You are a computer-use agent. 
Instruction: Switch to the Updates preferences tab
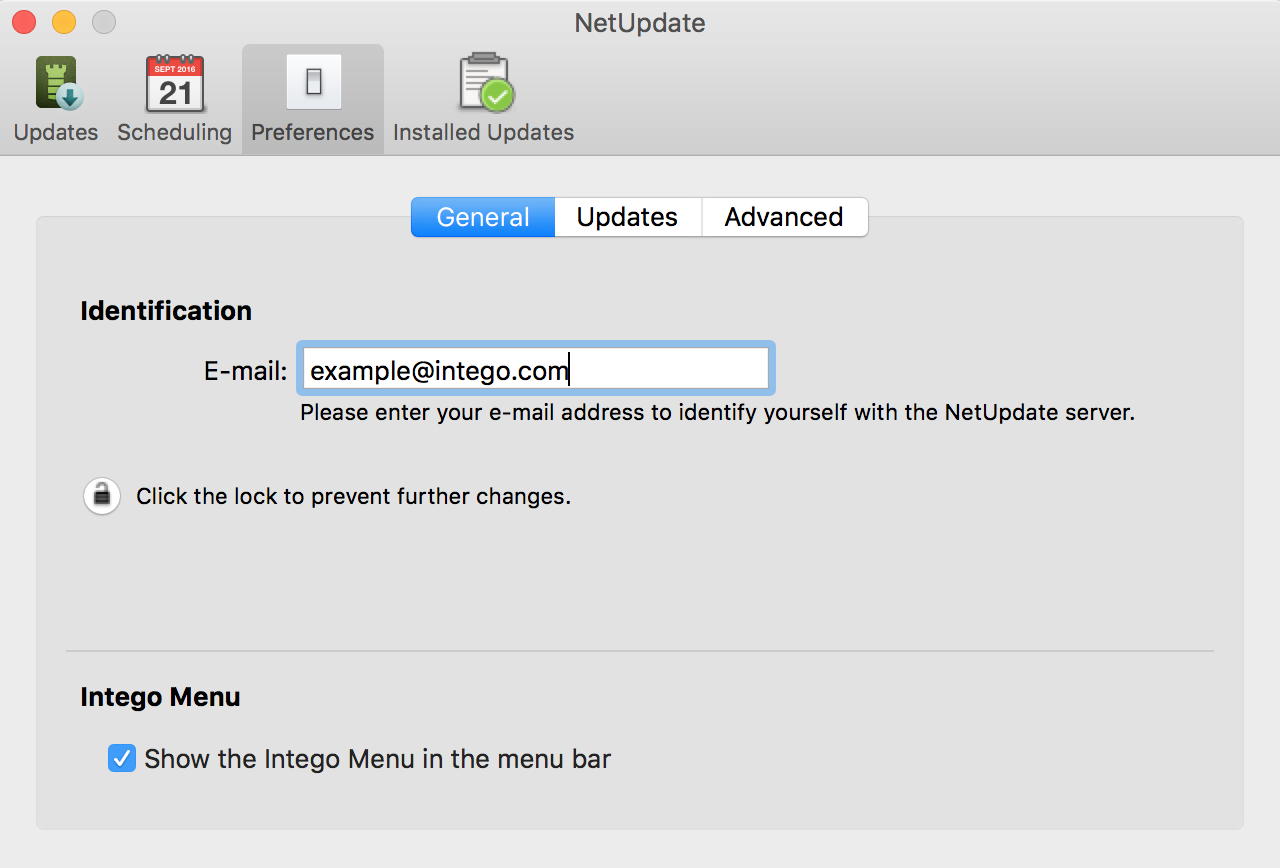tap(628, 217)
